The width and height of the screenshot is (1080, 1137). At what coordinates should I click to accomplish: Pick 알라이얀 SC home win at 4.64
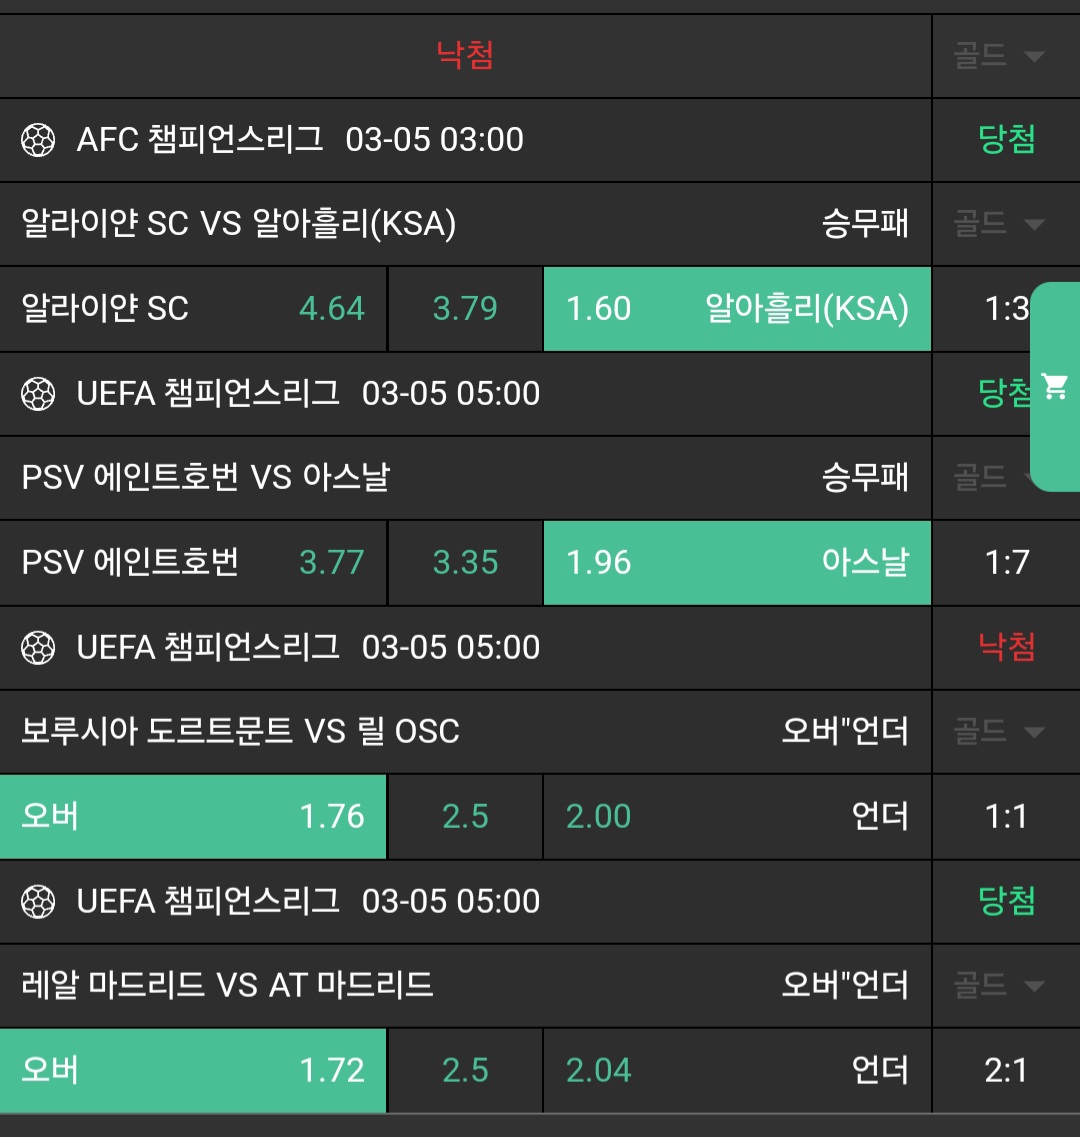193,309
